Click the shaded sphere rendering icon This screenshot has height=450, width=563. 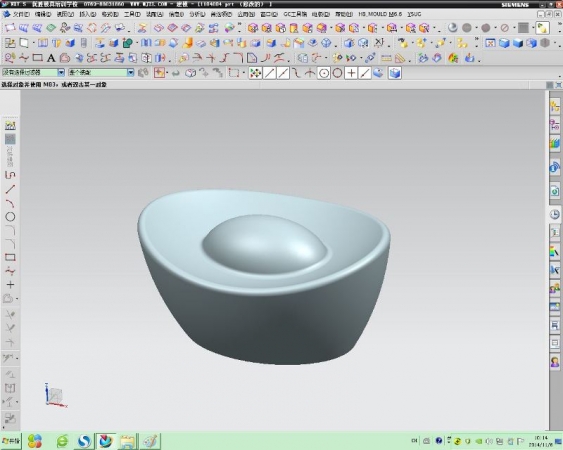coord(453,28)
